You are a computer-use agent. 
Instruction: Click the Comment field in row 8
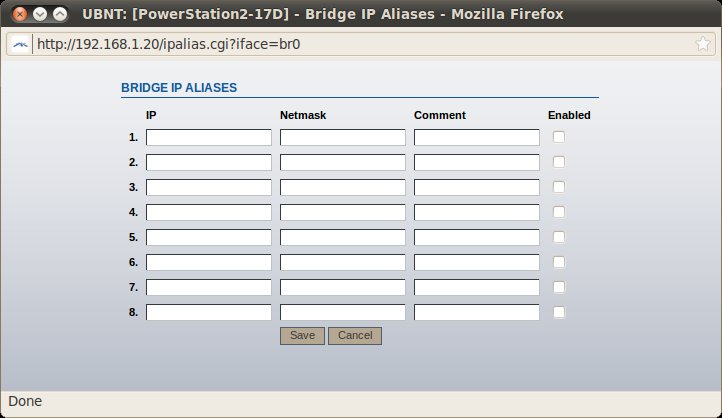pyautogui.click(x=477, y=312)
